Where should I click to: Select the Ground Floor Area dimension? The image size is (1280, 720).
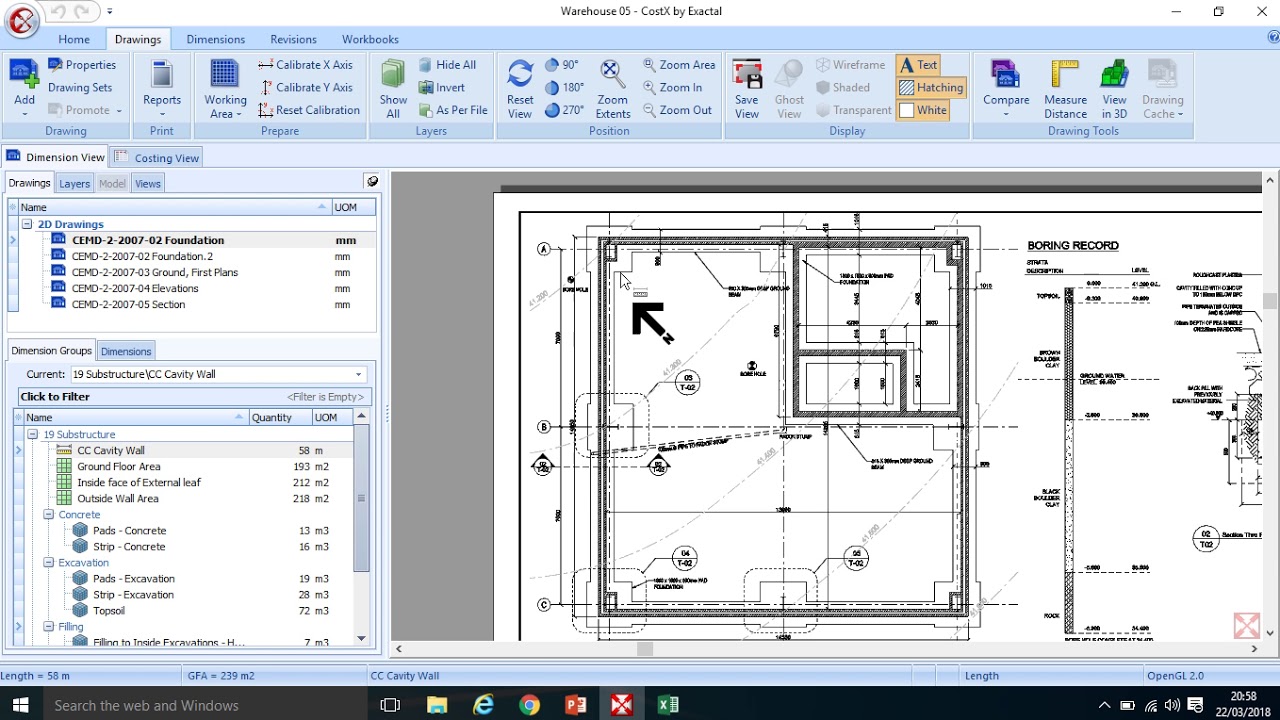pyautogui.click(x=119, y=466)
